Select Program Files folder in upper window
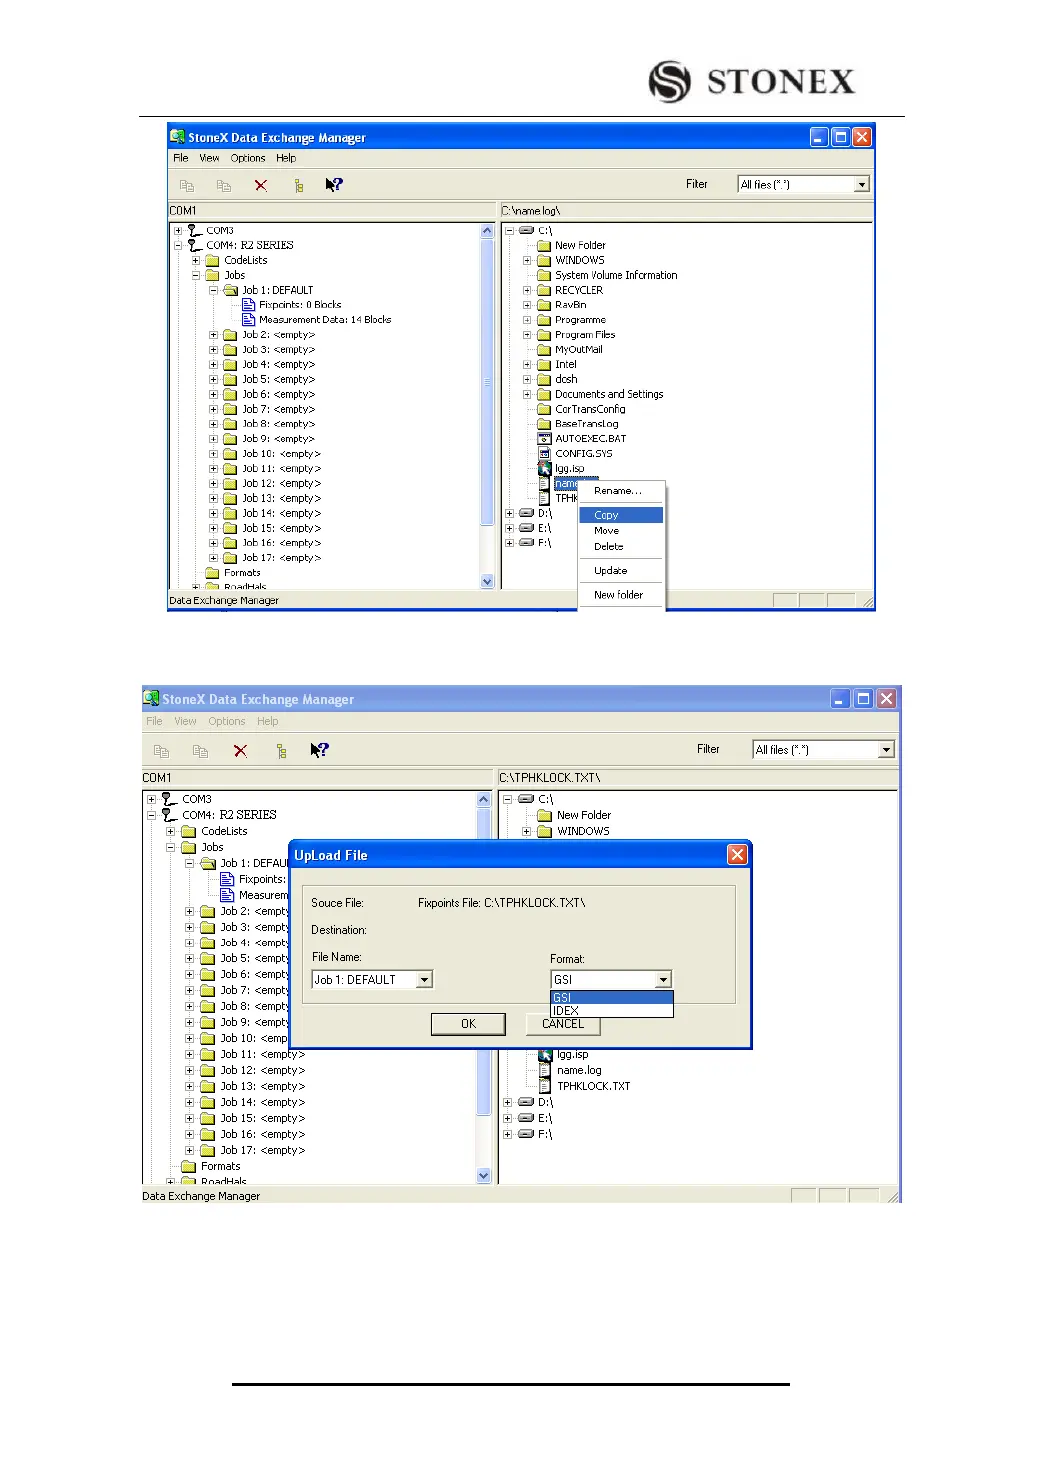The width and height of the screenshot is (1043, 1474). [585, 335]
